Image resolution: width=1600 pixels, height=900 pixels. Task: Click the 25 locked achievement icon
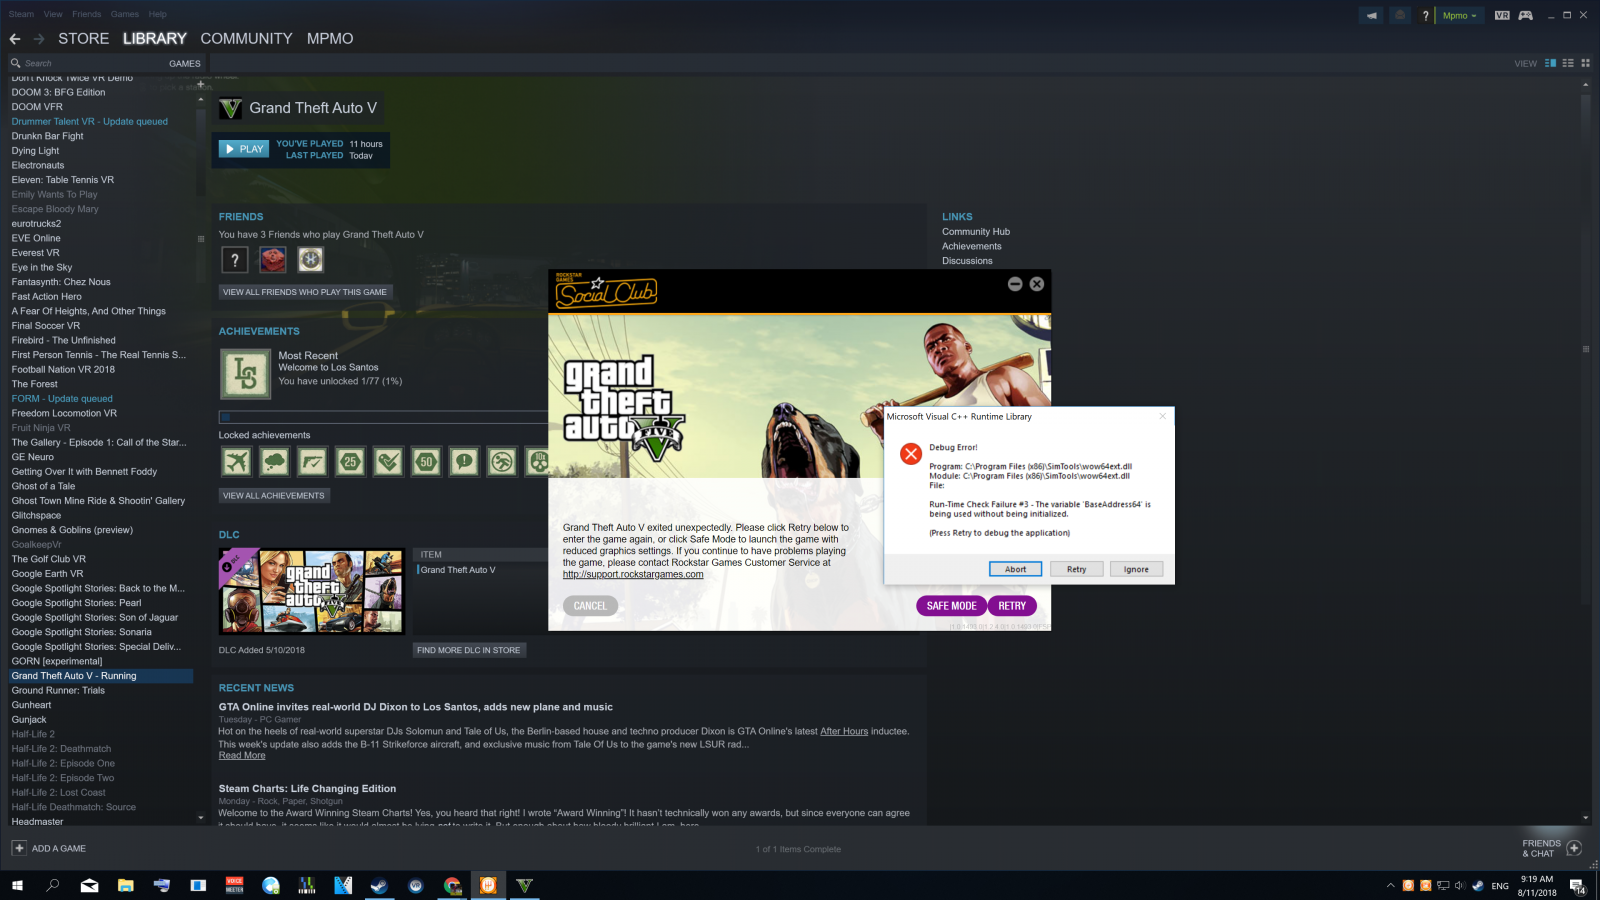tap(351, 462)
